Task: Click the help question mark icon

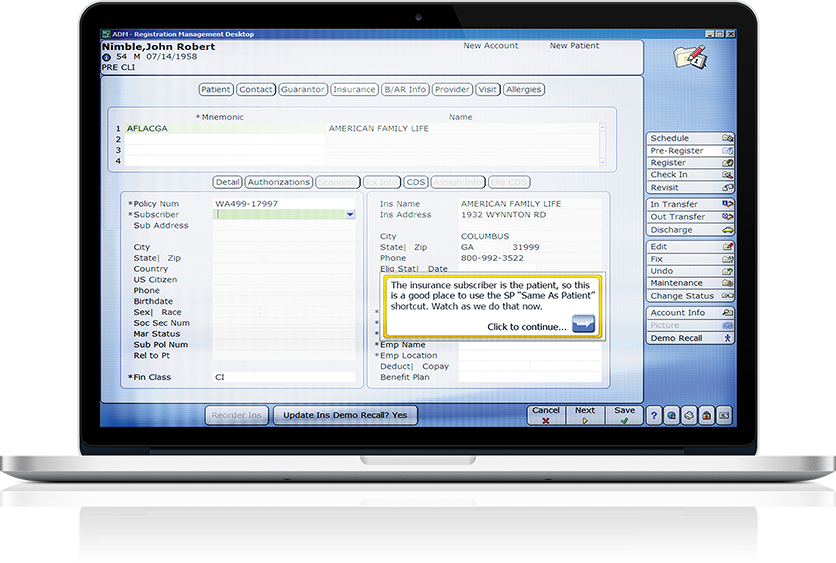Action: click(653, 415)
